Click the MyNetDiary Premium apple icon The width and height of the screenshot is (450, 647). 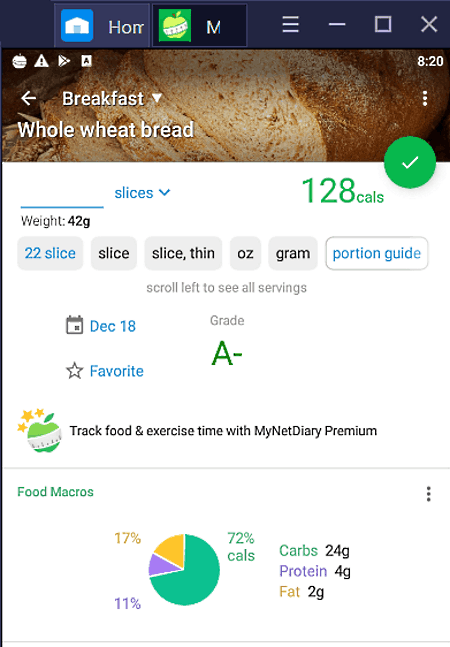point(40,431)
